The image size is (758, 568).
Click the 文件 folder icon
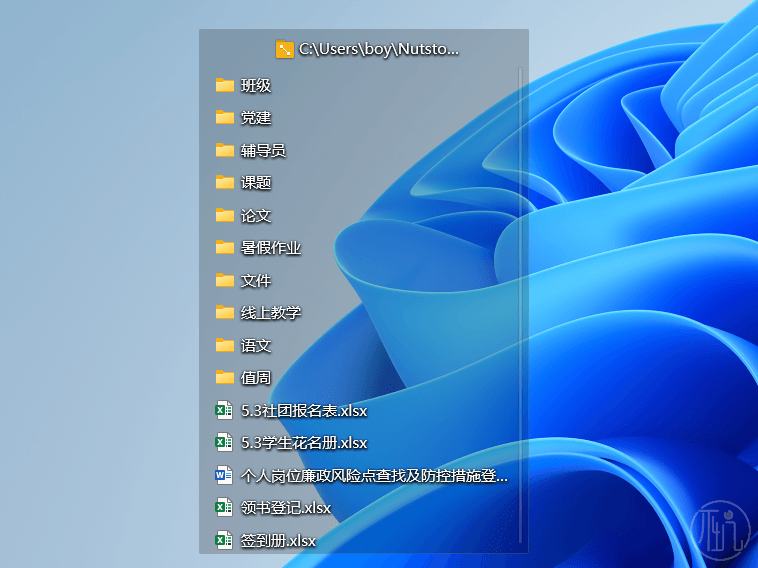pyautogui.click(x=225, y=280)
